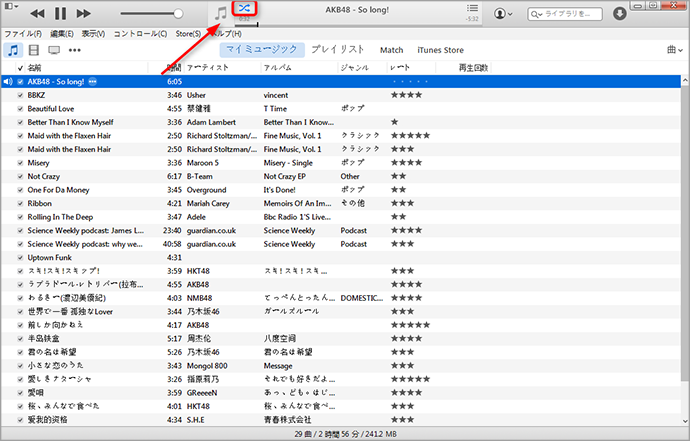
Task: Sort by the ジャンル column header
Action: click(355, 68)
